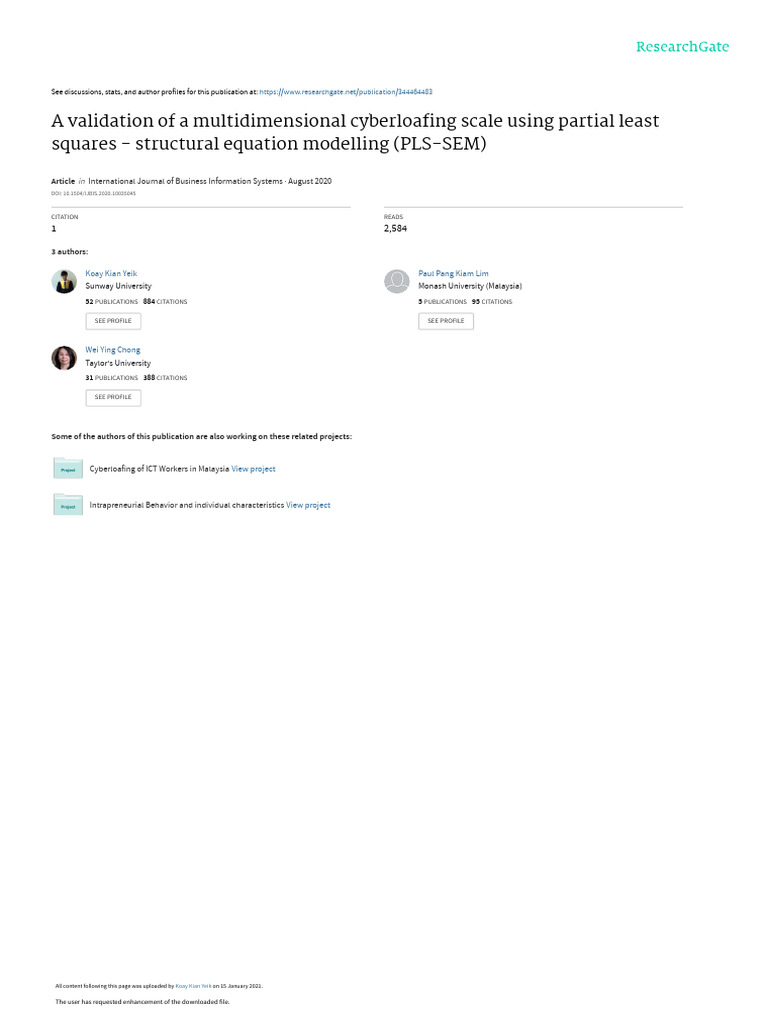Click the Cyberloafing of ICT Workers project icon

coord(68,468)
